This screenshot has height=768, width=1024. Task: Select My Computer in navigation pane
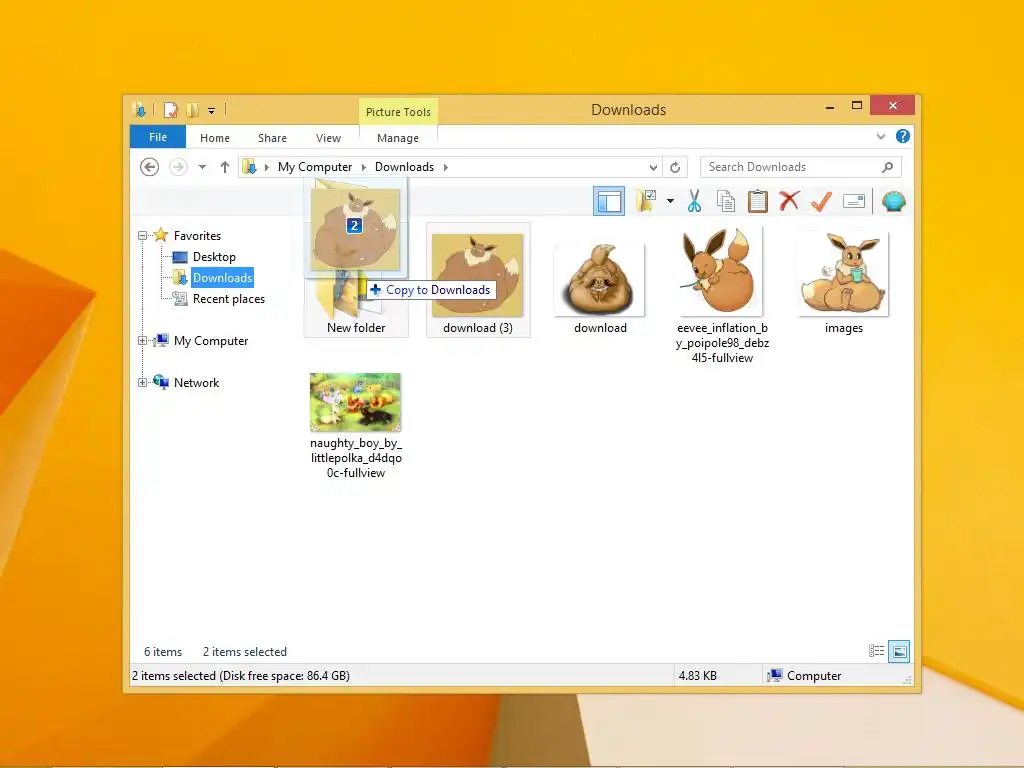coord(211,341)
